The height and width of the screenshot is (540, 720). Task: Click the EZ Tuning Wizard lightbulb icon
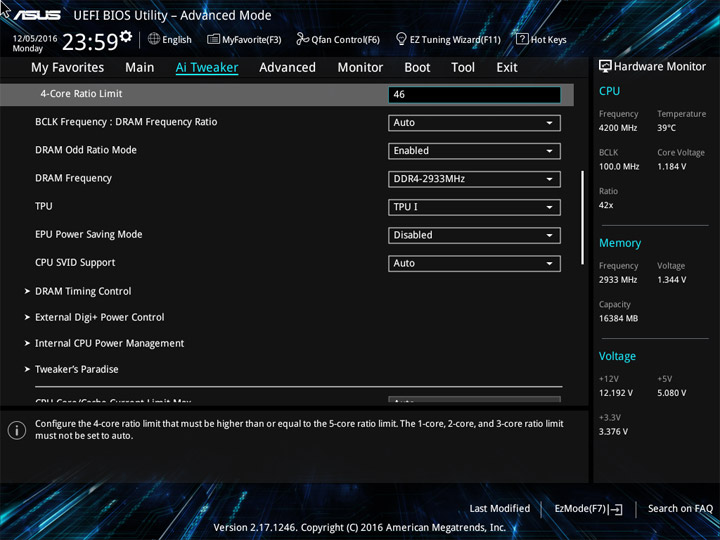pyautogui.click(x=401, y=39)
